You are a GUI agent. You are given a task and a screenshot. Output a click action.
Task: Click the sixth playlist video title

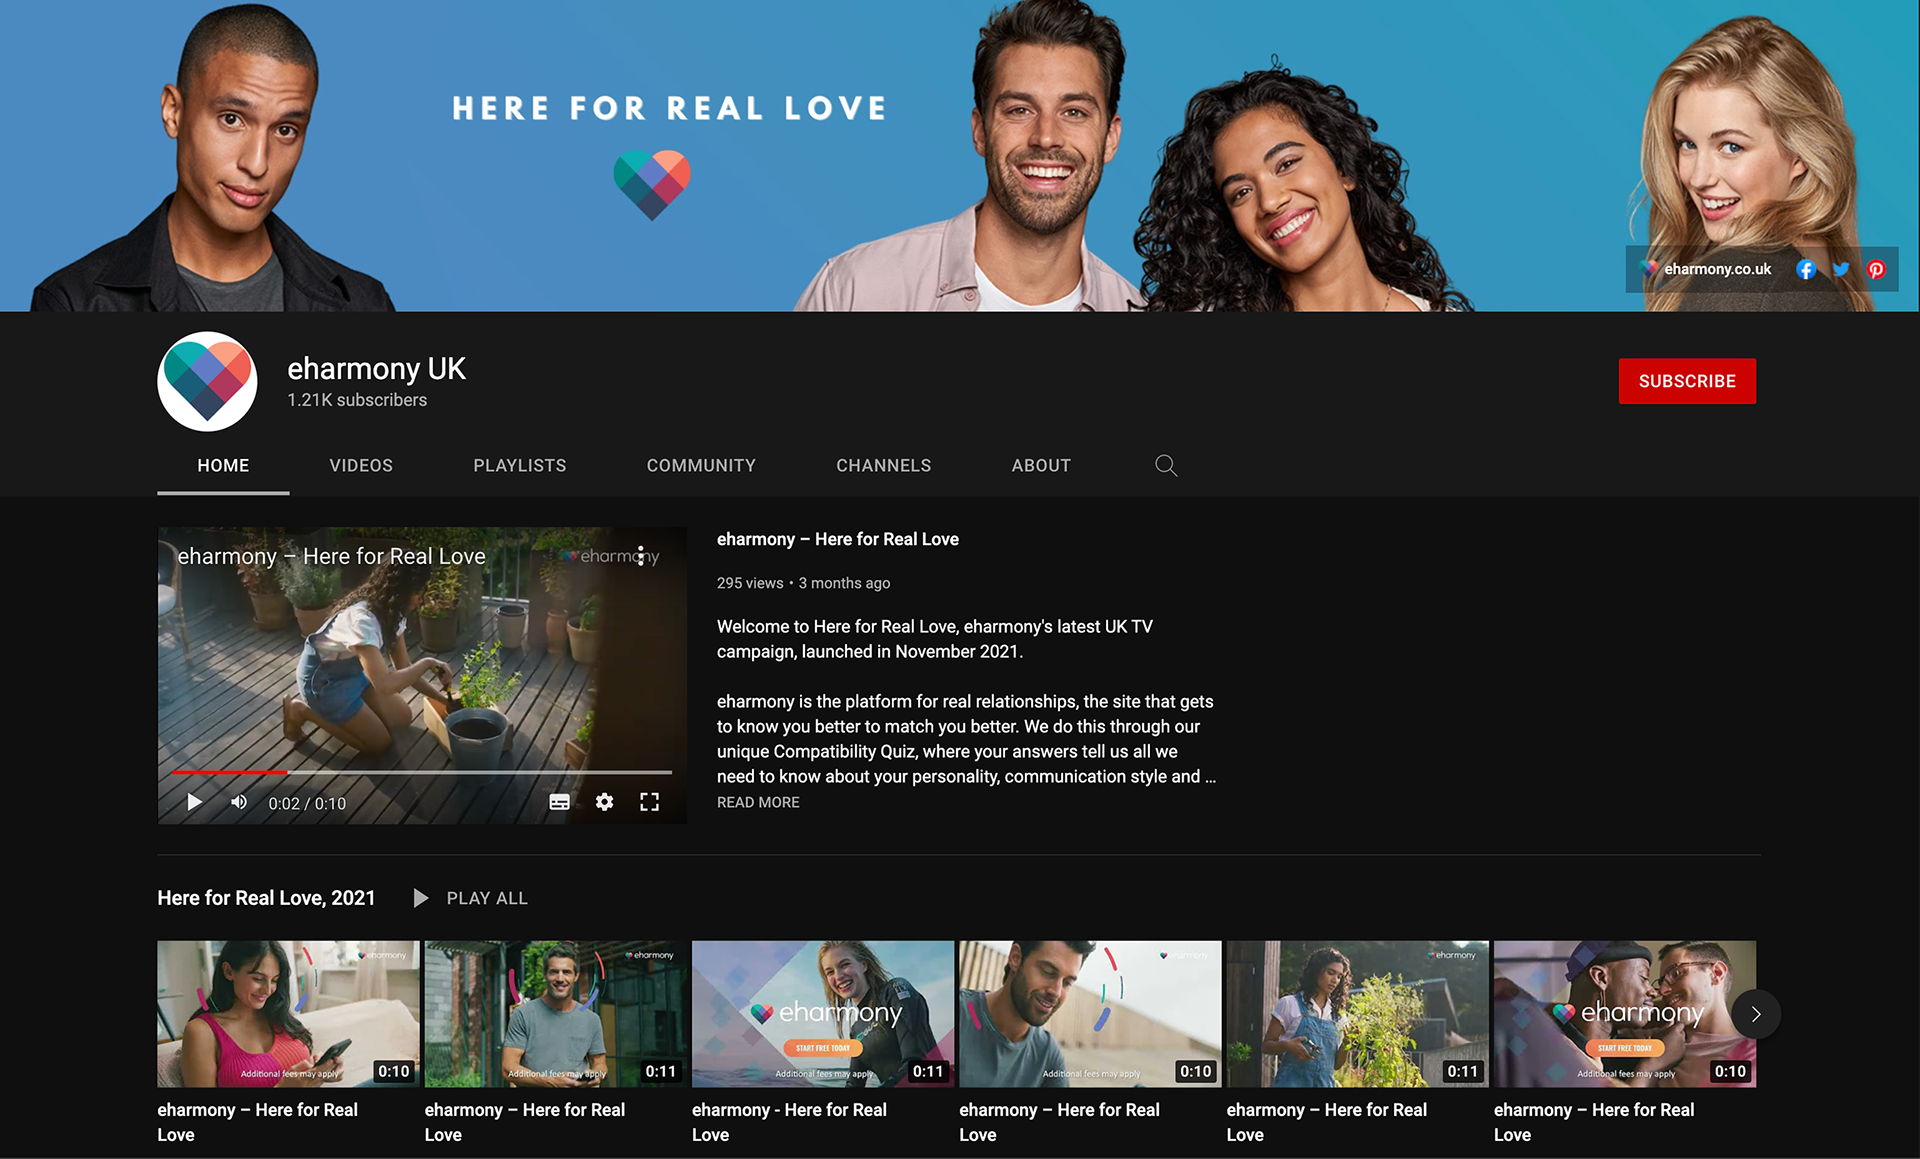[x=1594, y=1122]
